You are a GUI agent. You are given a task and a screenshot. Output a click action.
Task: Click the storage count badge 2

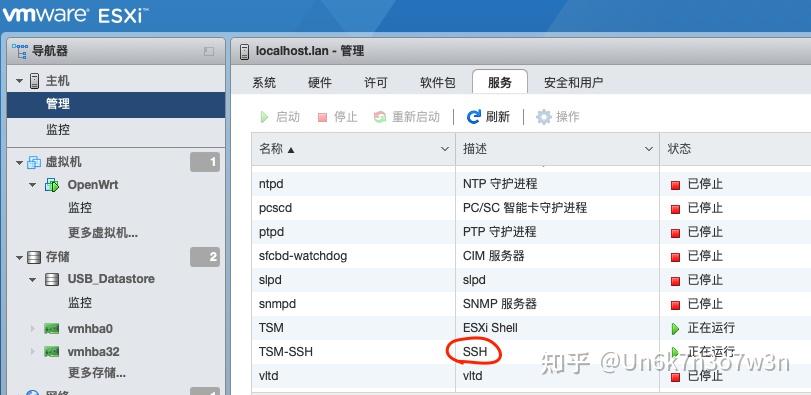tap(205, 257)
